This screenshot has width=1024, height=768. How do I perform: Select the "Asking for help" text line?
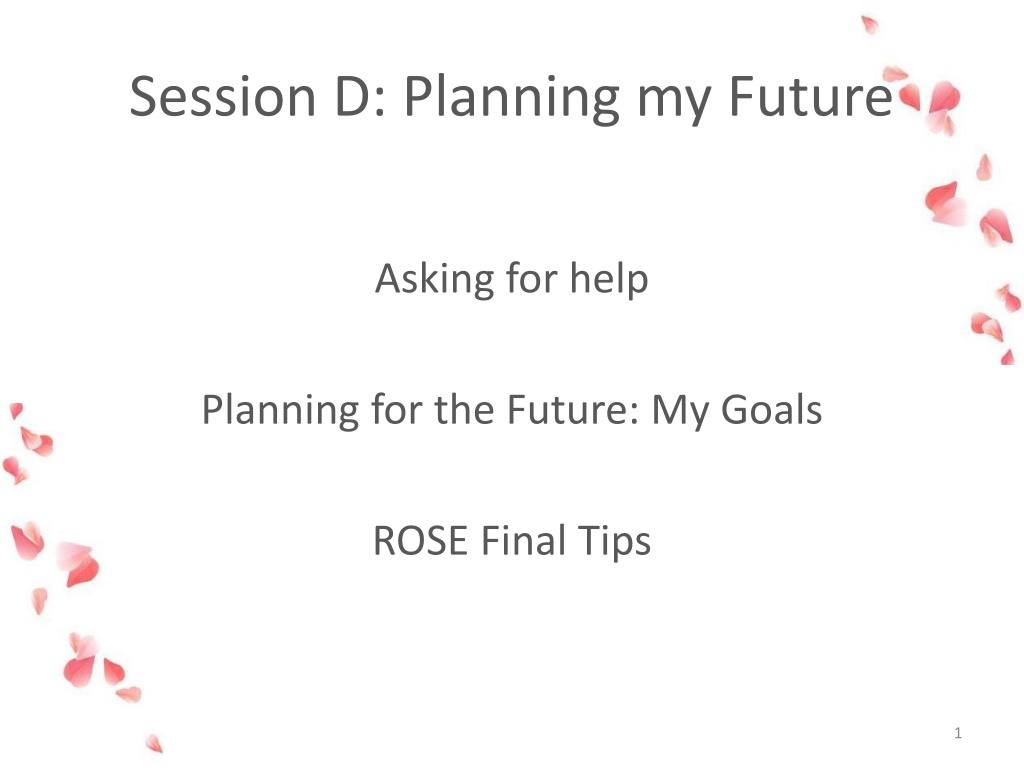pos(511,280)
